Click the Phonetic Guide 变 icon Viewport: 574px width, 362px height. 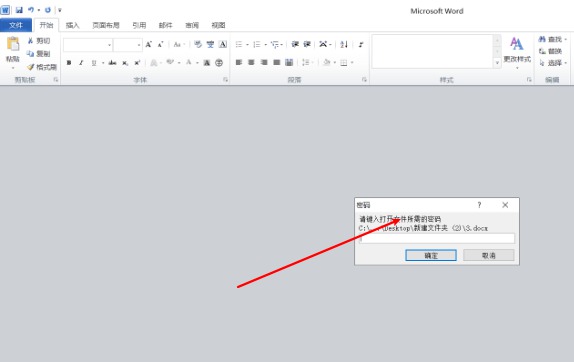coord(210,45)
